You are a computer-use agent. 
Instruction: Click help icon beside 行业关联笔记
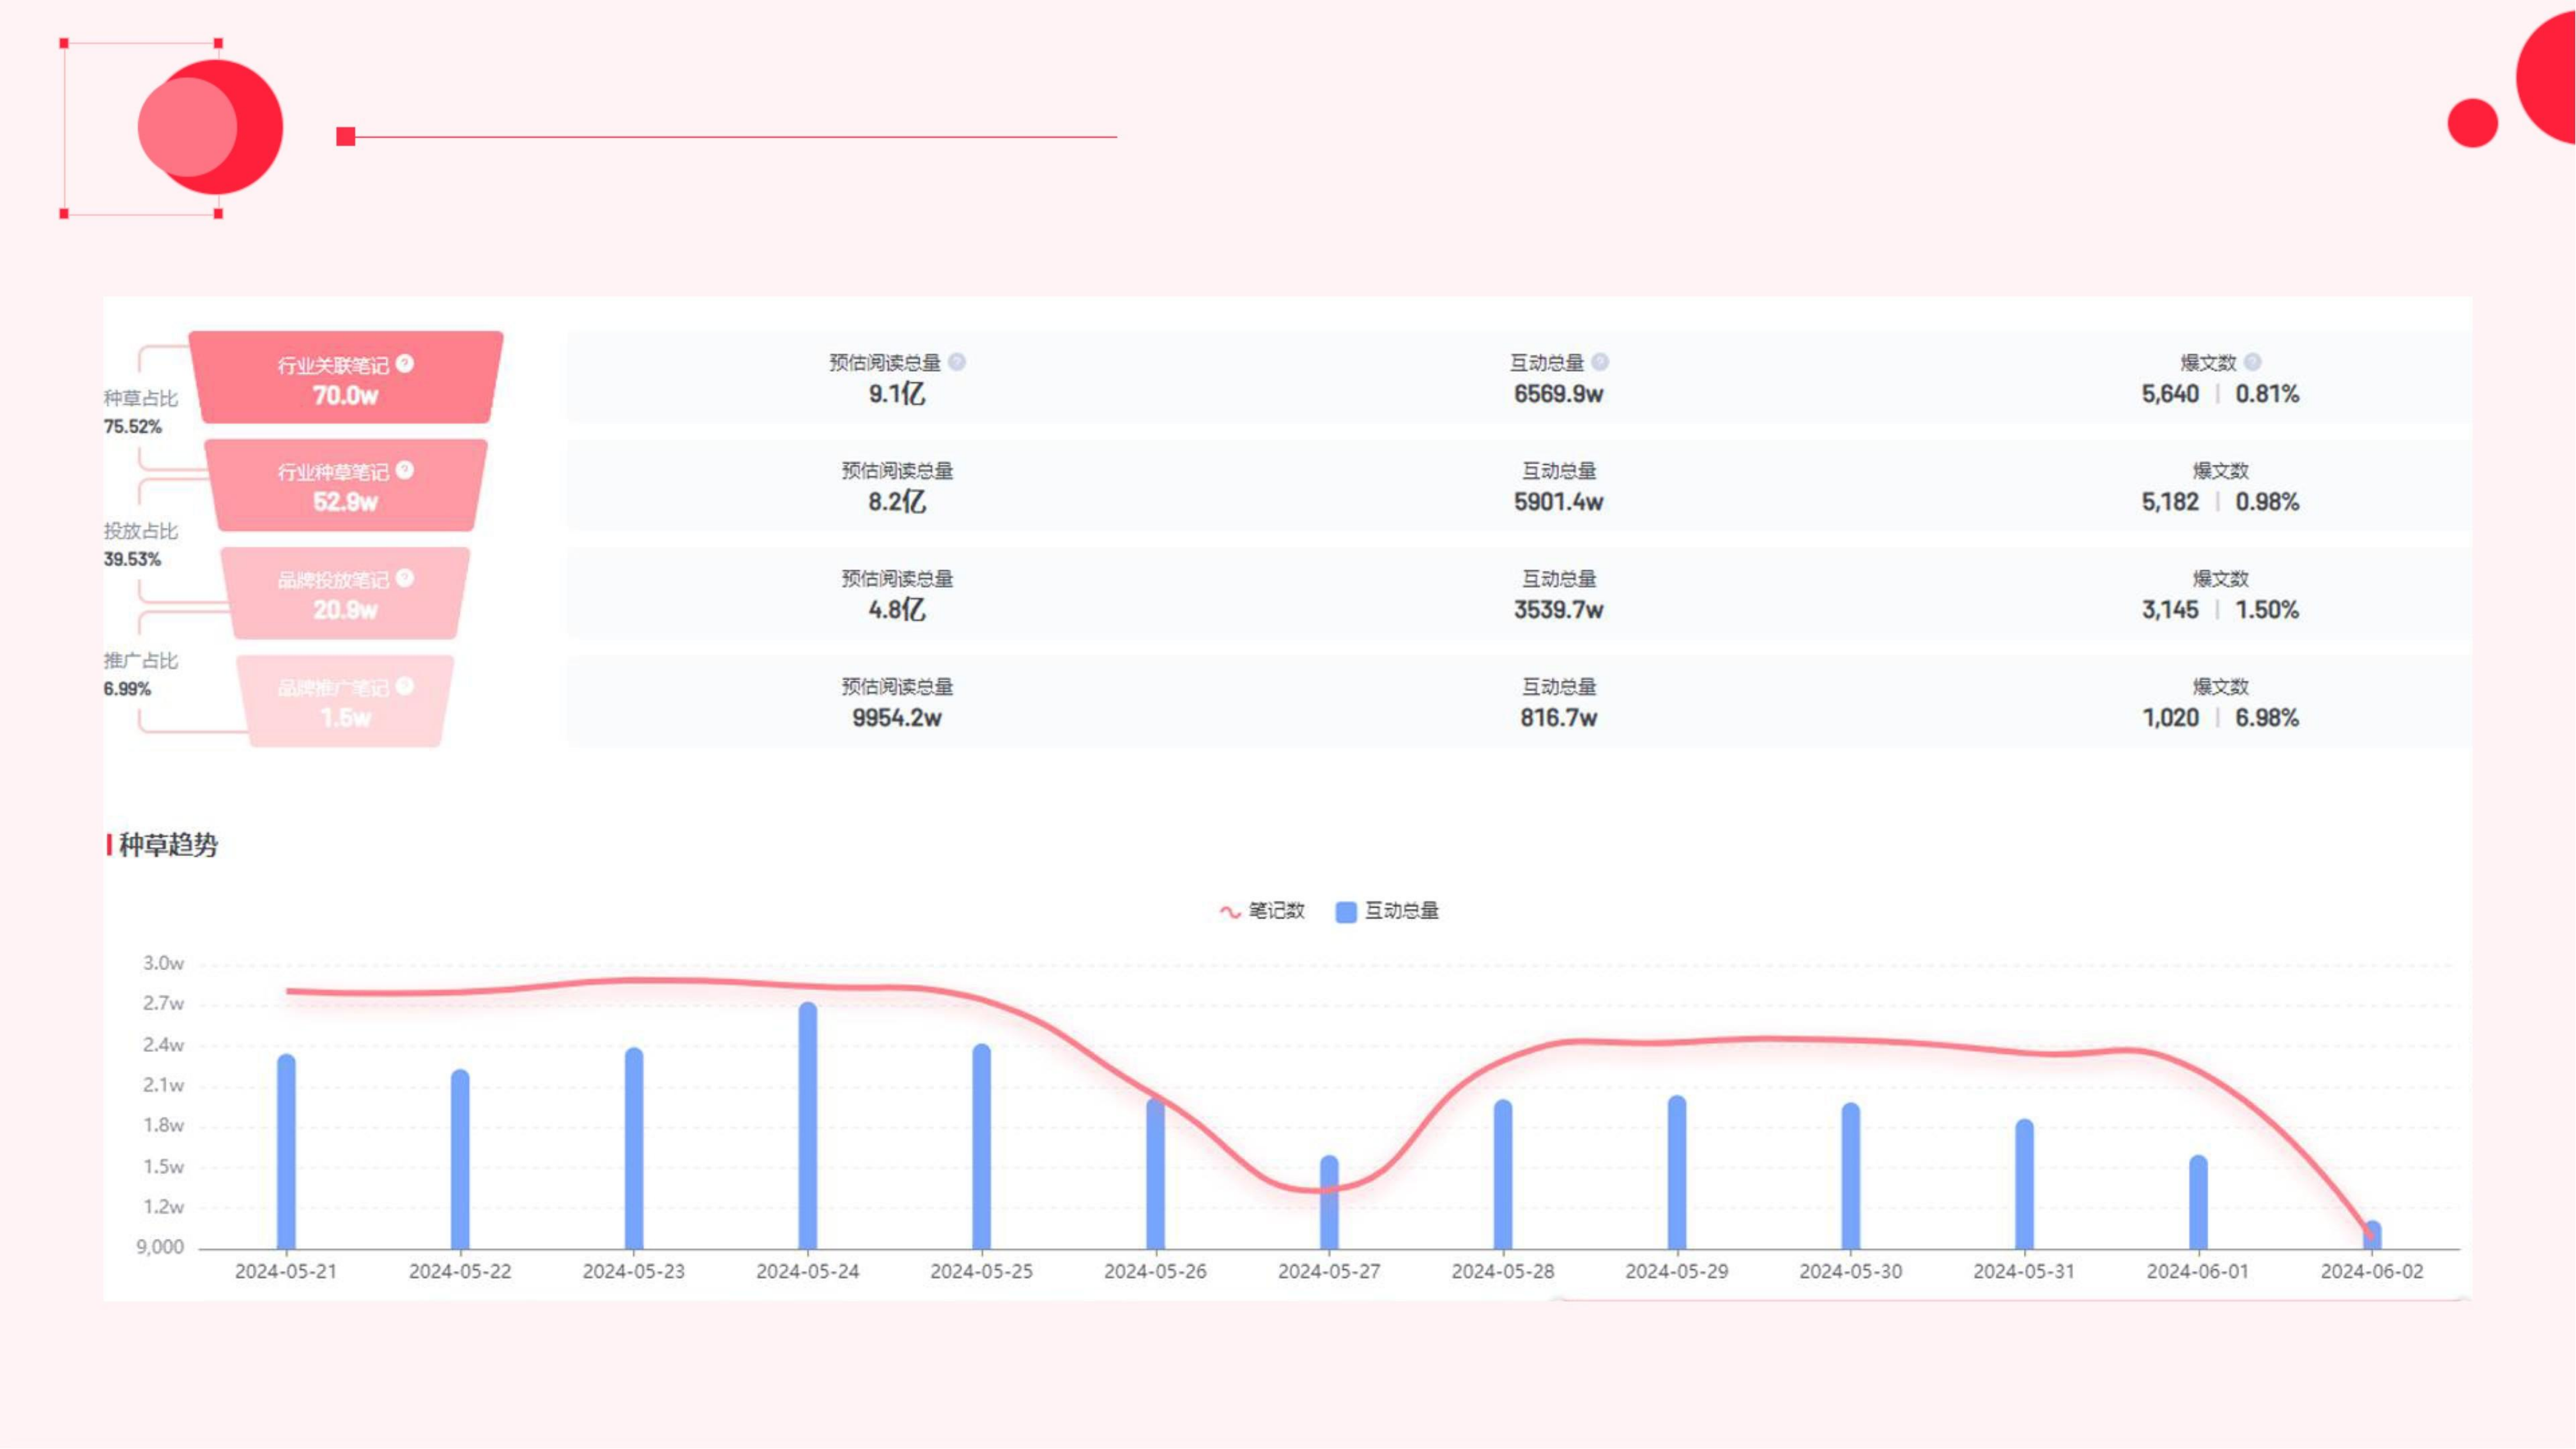pyautogui.click(x=404, y=363)
